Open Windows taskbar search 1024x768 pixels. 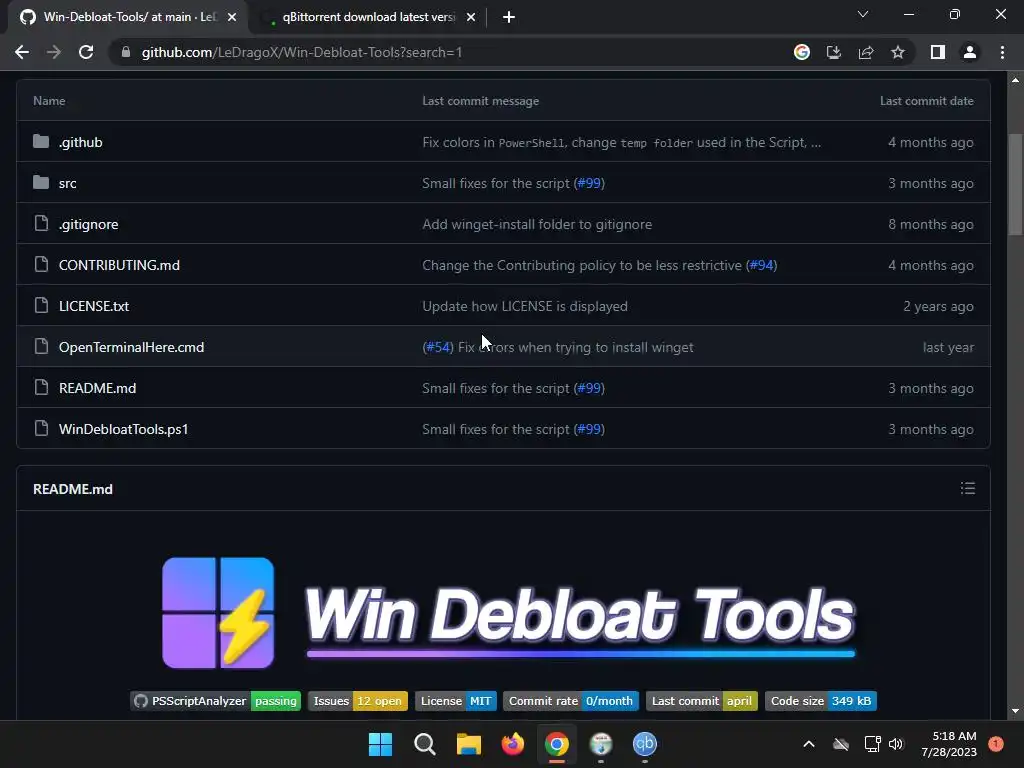(424, 744)
